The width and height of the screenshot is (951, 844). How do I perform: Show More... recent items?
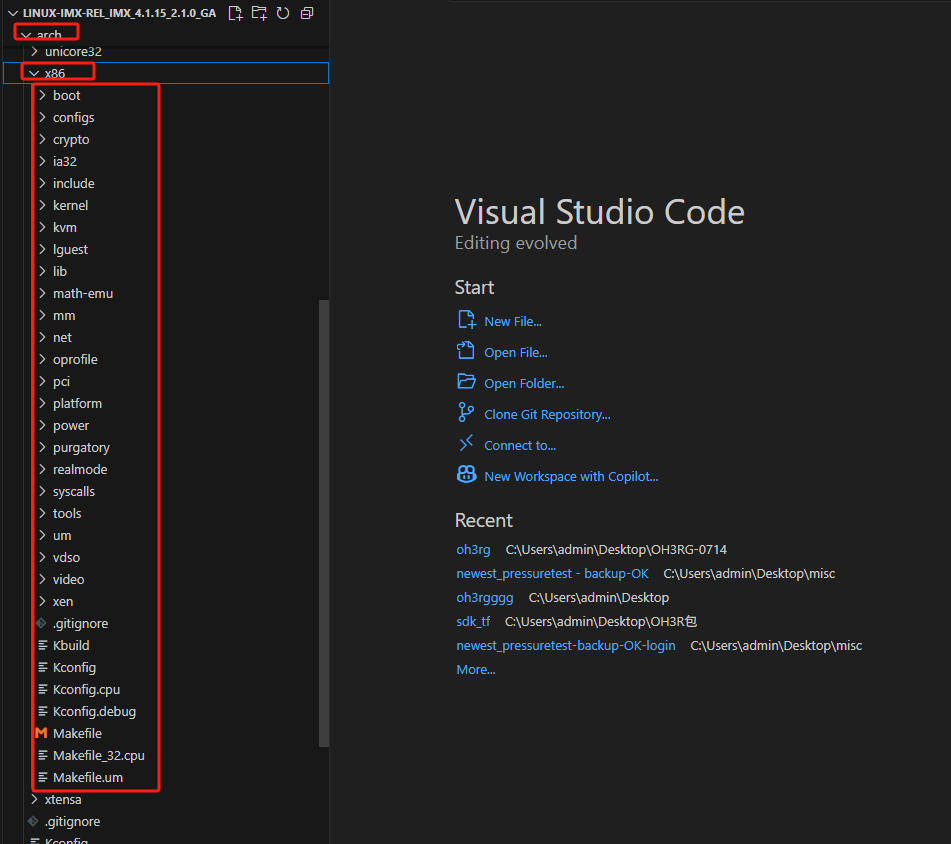[476, 669]
